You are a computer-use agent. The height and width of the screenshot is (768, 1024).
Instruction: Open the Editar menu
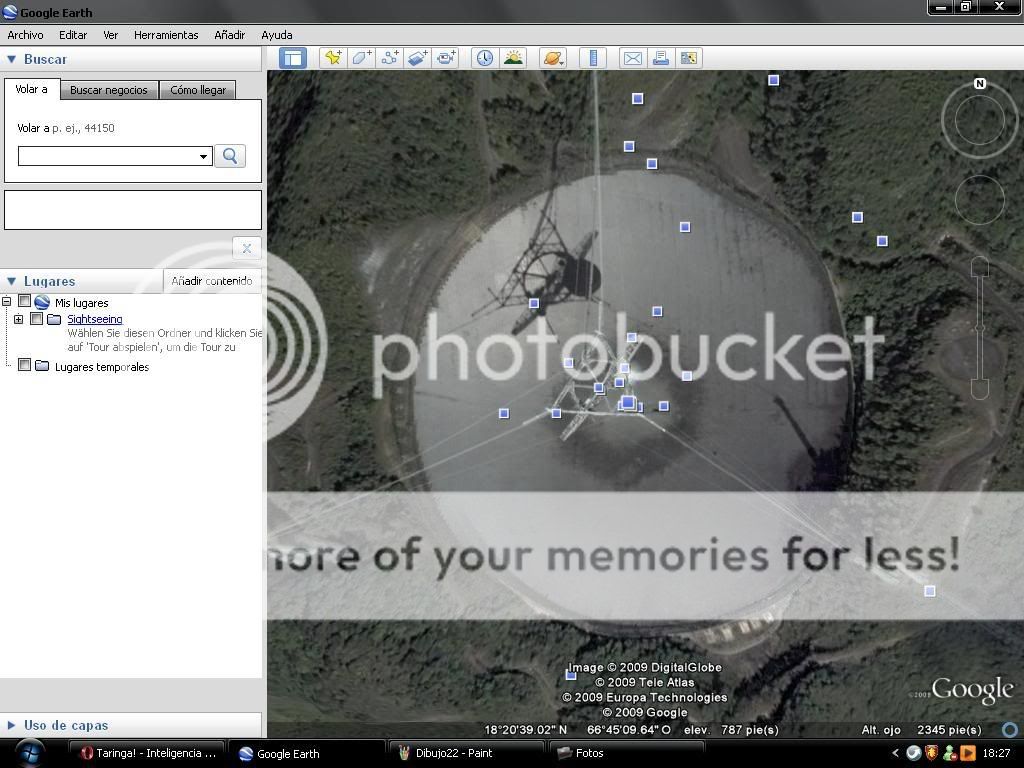click(x=72, y=35)
